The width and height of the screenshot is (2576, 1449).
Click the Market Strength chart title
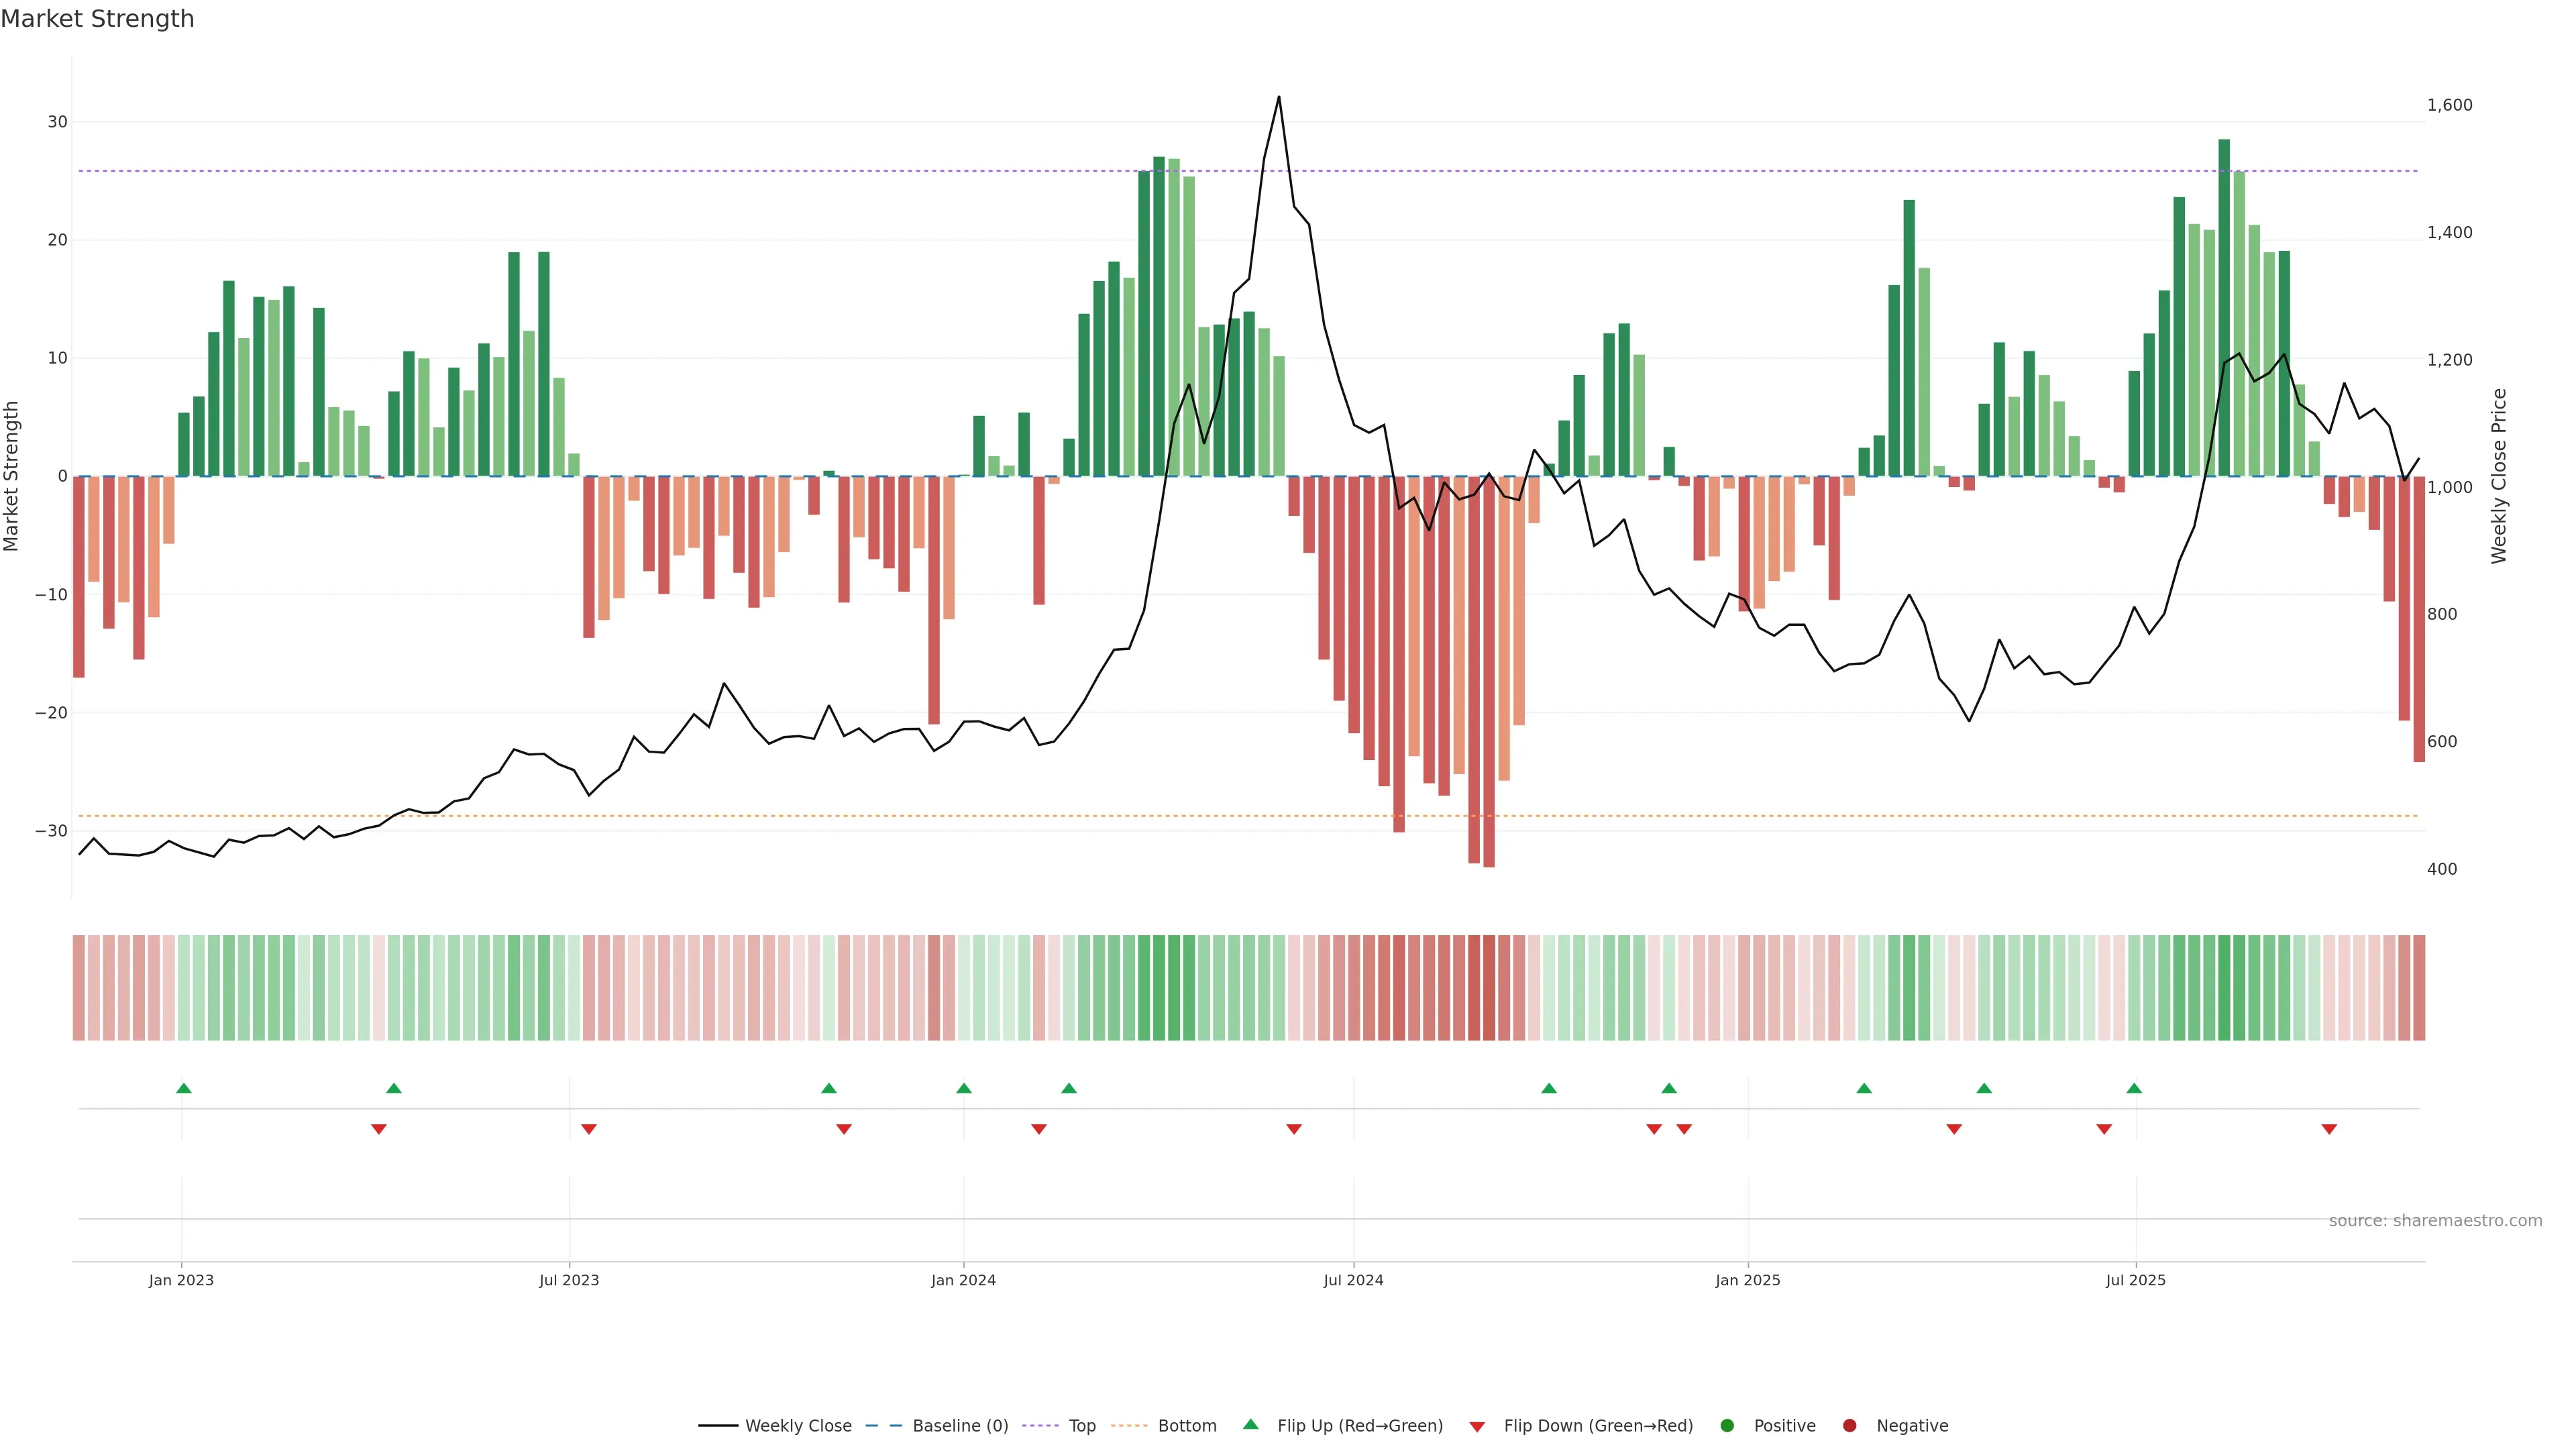pos(97,19)
